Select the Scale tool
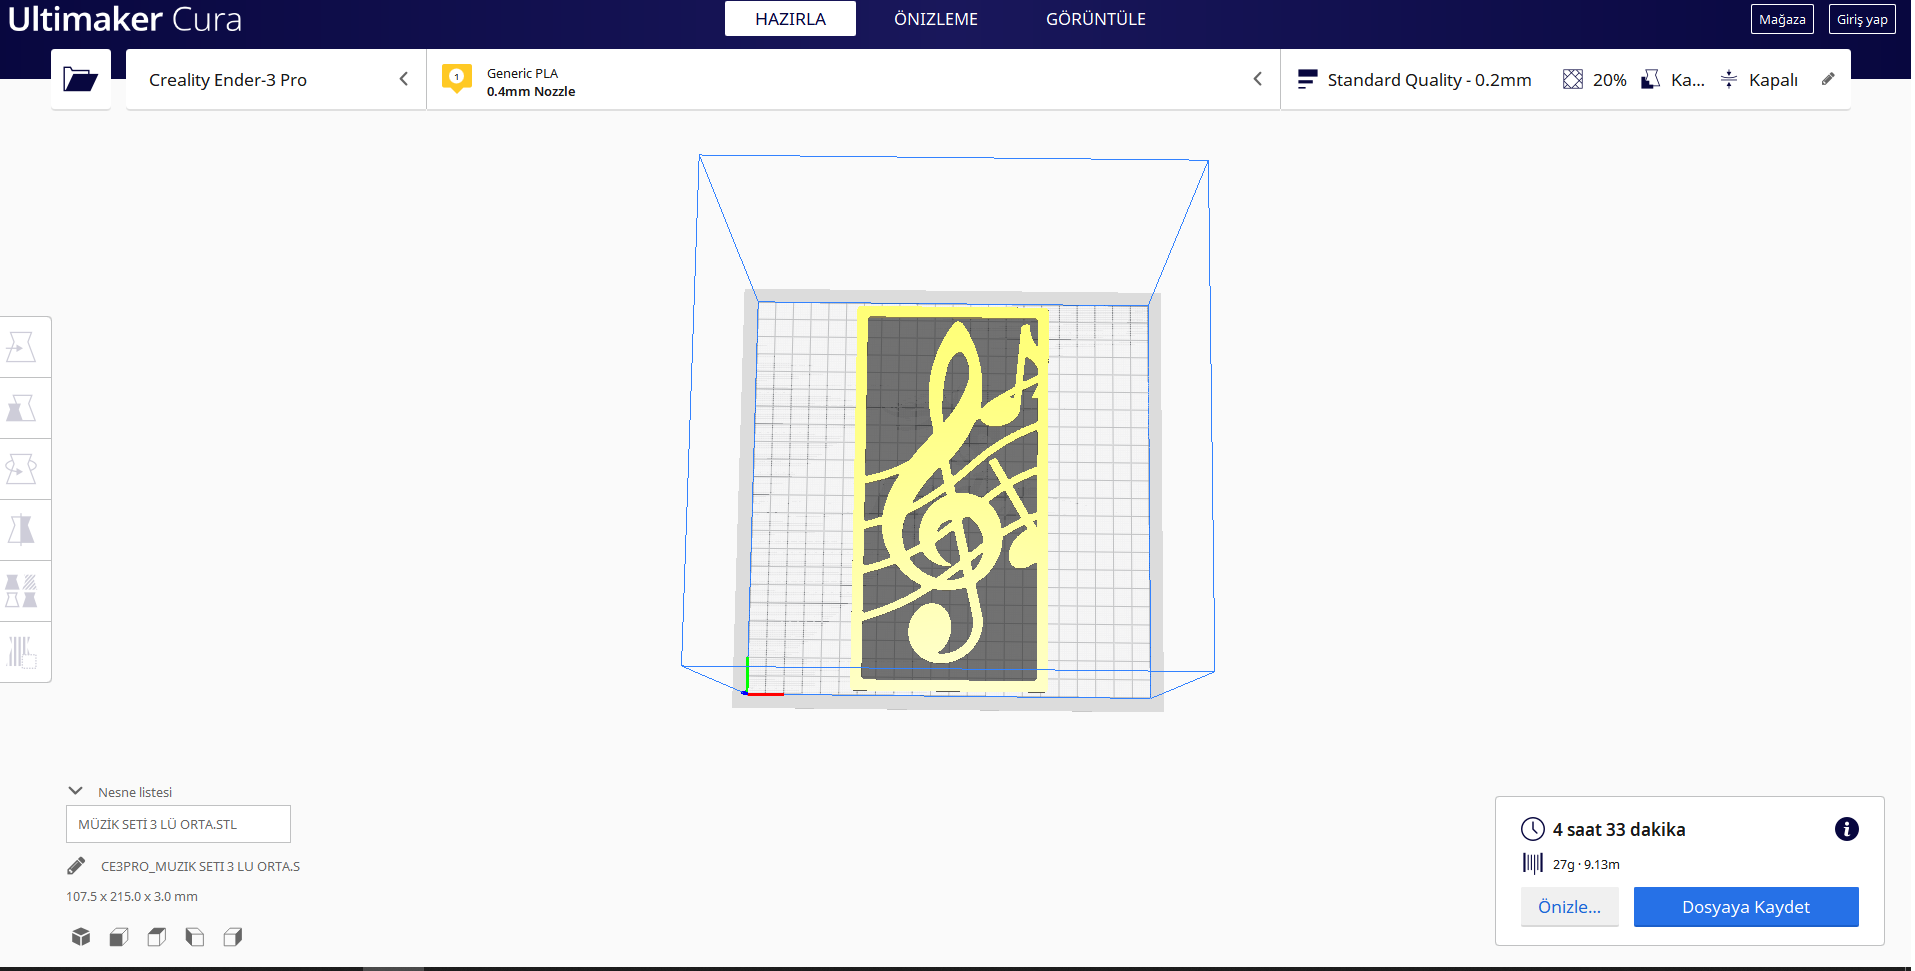 (x=25, y=407)
